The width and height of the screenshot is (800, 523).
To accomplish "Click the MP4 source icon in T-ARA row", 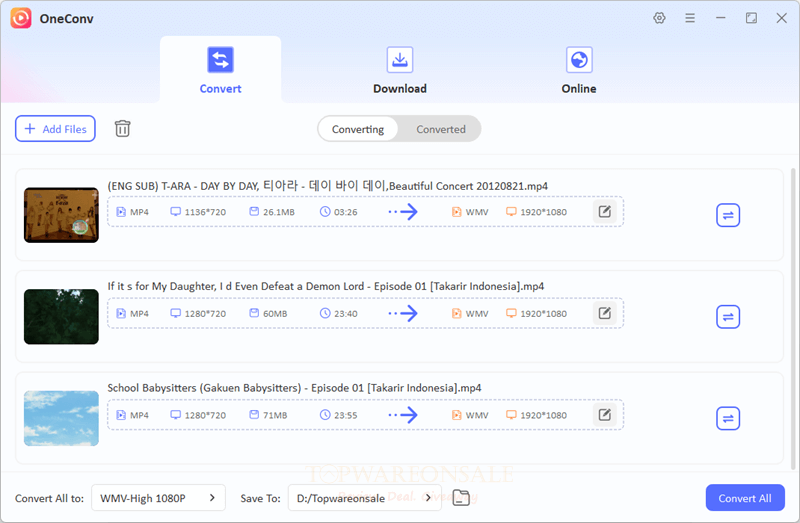I will pyautogui.click(x=121, y=212).
